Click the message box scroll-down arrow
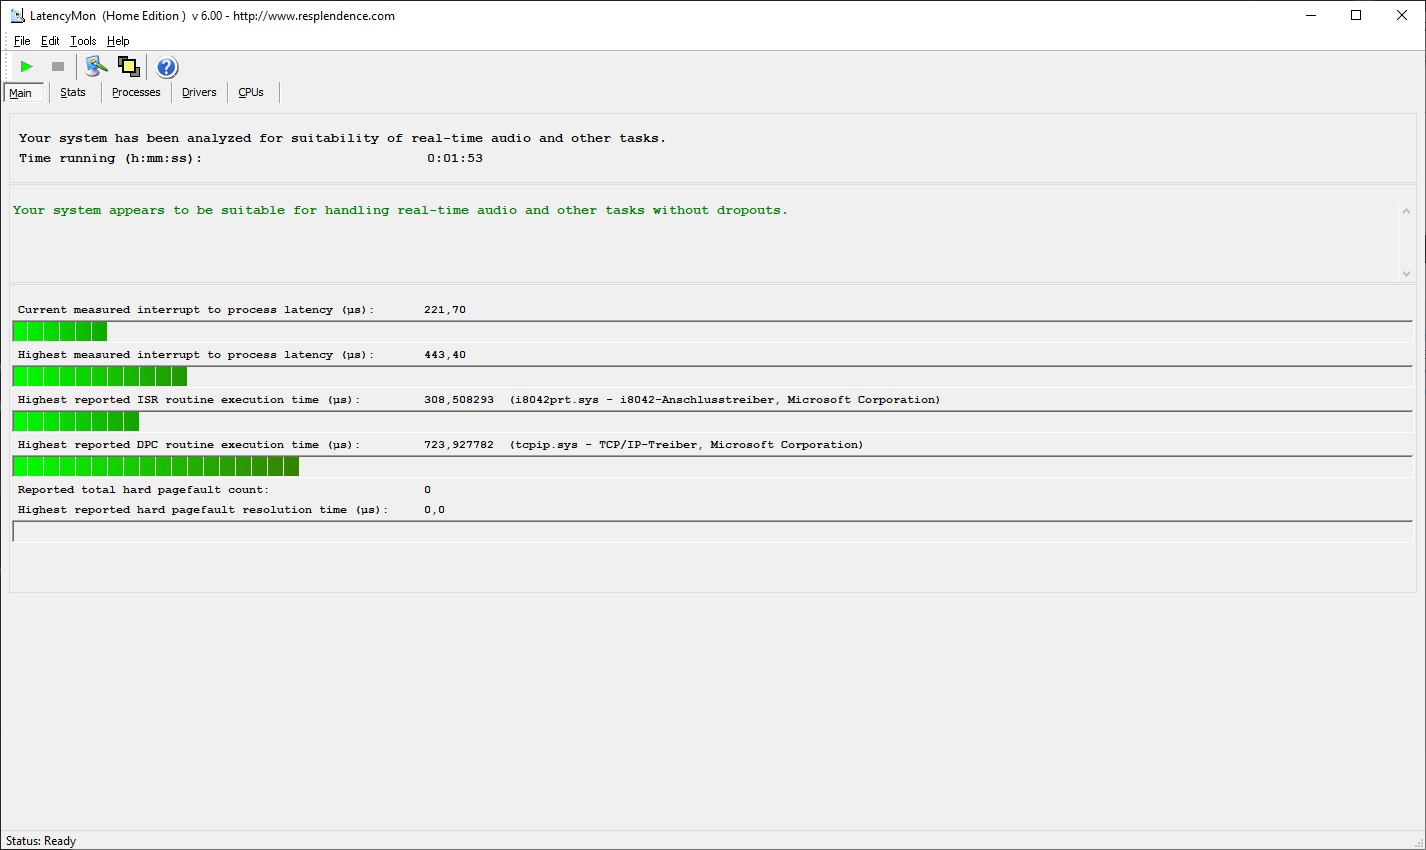This screenshot has width=1426, height=850. click(x=1406, y=273)
